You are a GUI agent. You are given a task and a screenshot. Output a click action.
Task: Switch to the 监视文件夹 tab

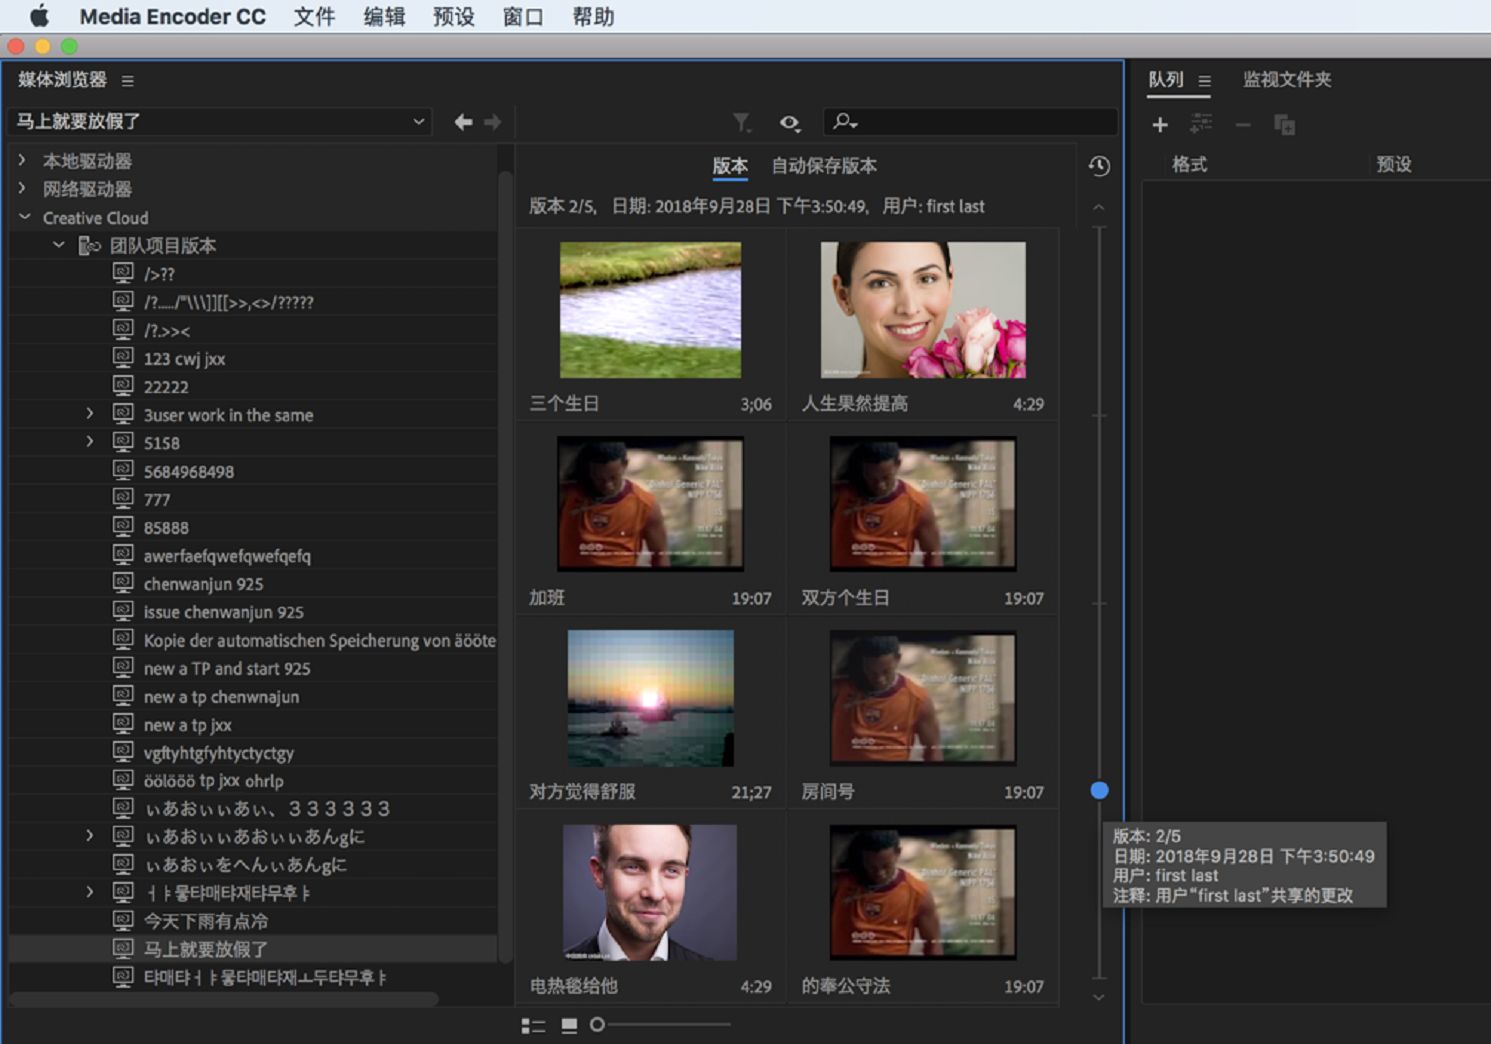[1288, 79]
